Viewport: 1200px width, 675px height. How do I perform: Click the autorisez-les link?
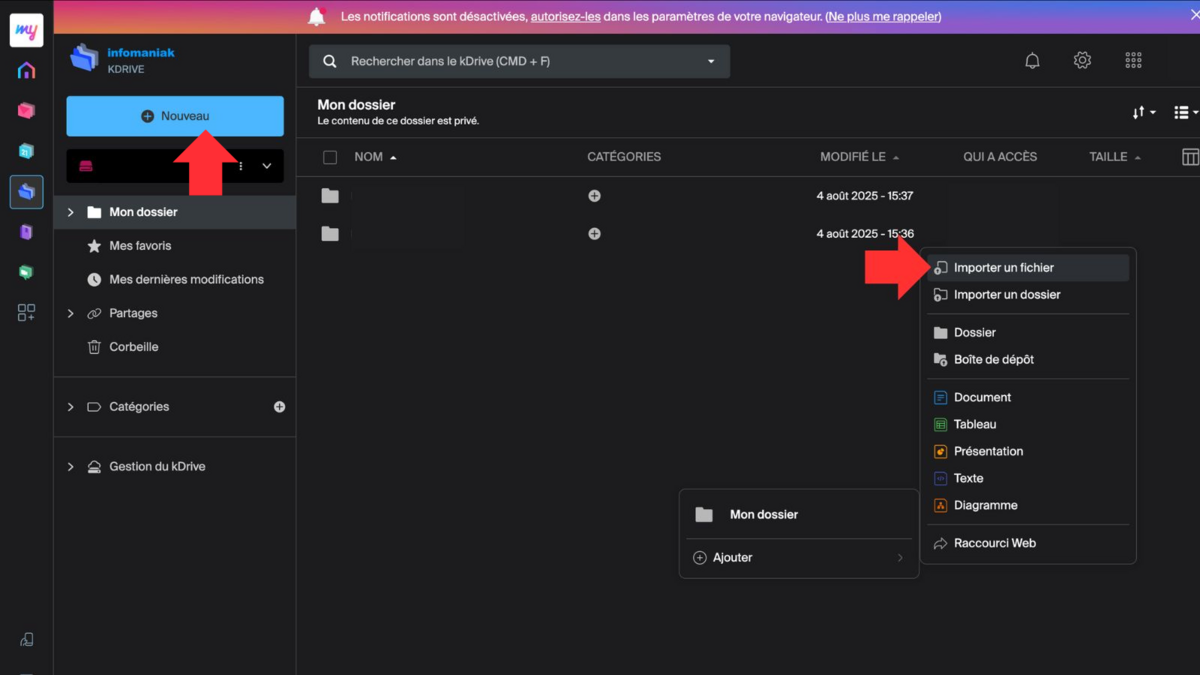[x=566, y=17]
